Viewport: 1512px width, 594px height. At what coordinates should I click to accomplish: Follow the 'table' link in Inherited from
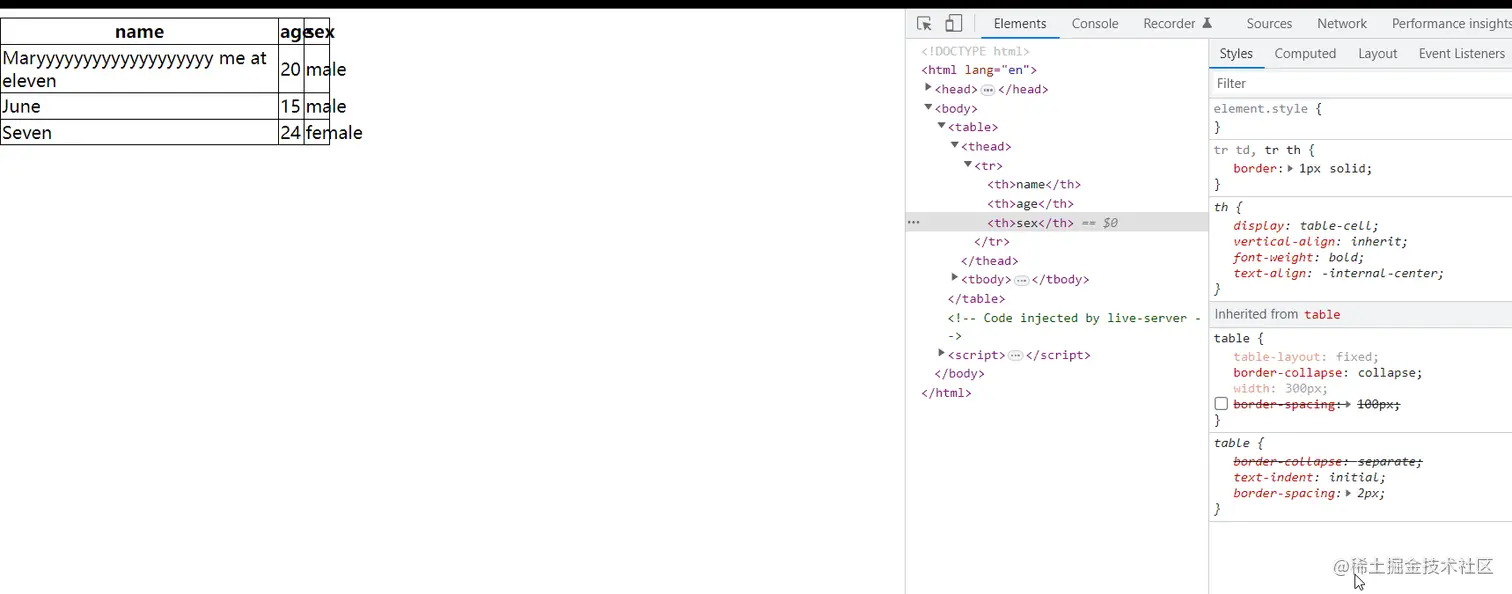pyautogui.click(x=1322, y=314)
